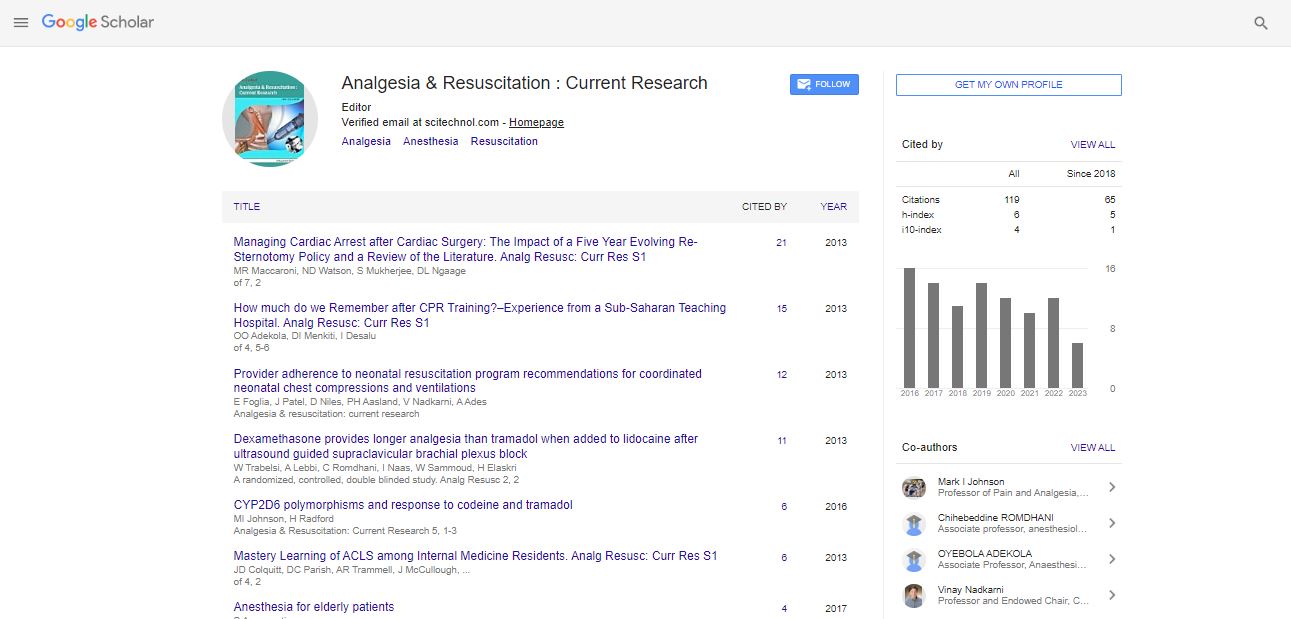The width and height of the screenshot is (1291, 619).
Task: Sort publications by Cited By column
Action: 764,207
